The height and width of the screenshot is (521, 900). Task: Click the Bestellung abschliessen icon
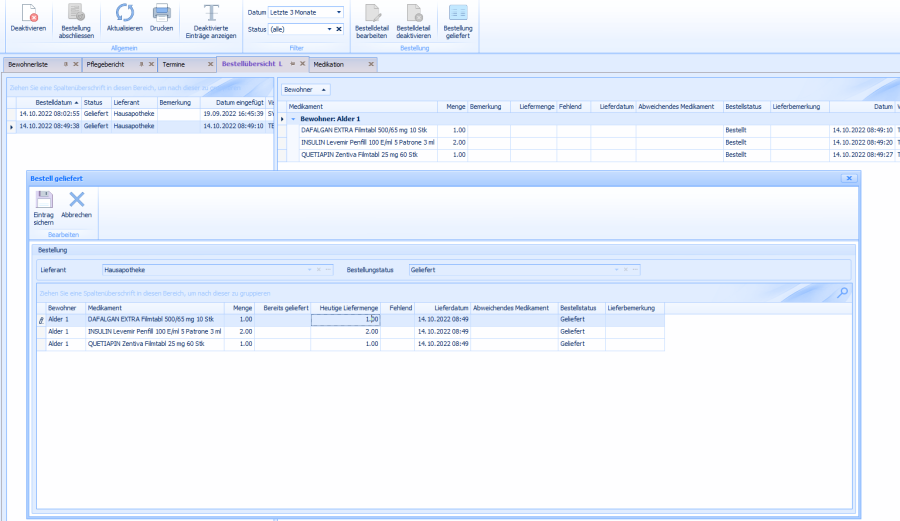[76, 15]
